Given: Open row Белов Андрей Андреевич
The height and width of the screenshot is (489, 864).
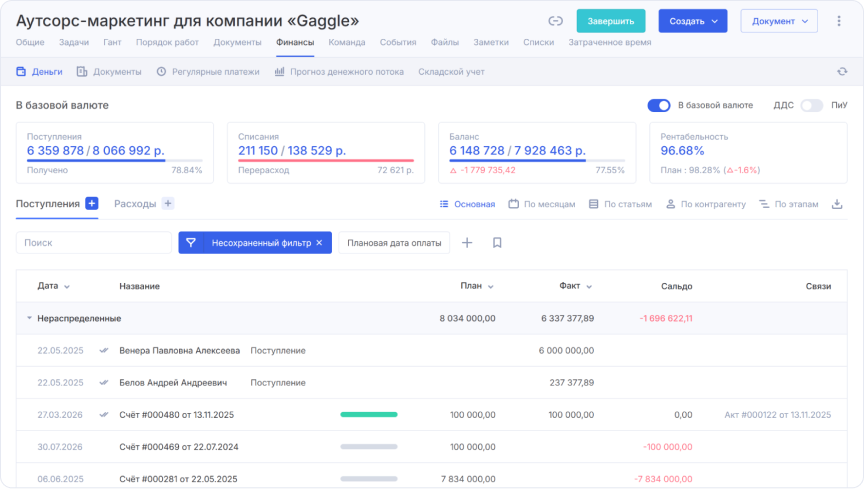Looking at the screenshot, I should point(431,383).
